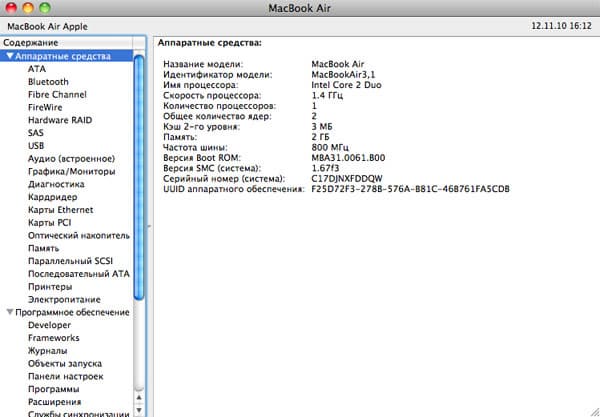Select Журналы in the sidebar
Screen dimensions: 600x417
[x=48, y=351]
